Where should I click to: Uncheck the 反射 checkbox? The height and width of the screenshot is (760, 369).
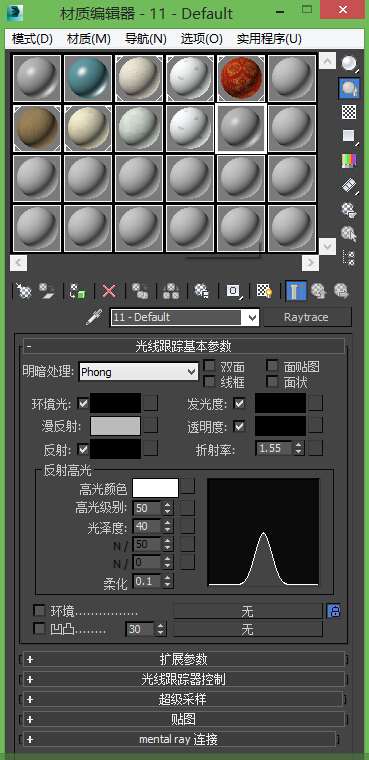(83, 449)
